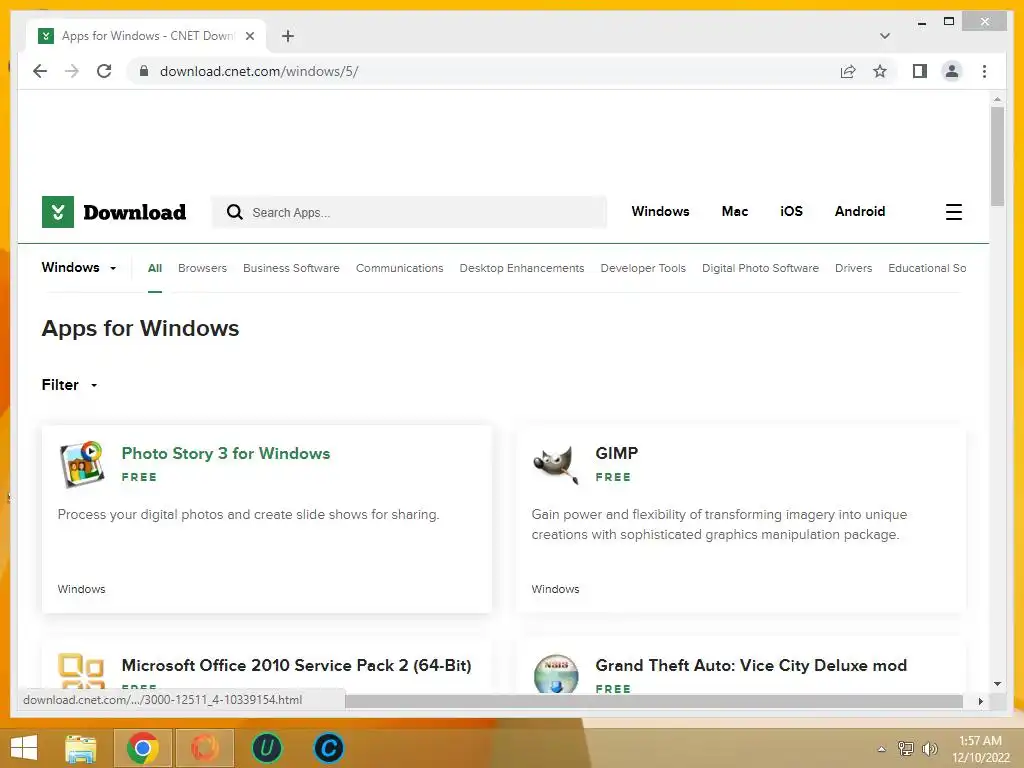This screenshot has height=768, width=1024.
Task: Open the tab search chevron in the title bar
Action: 885,36
